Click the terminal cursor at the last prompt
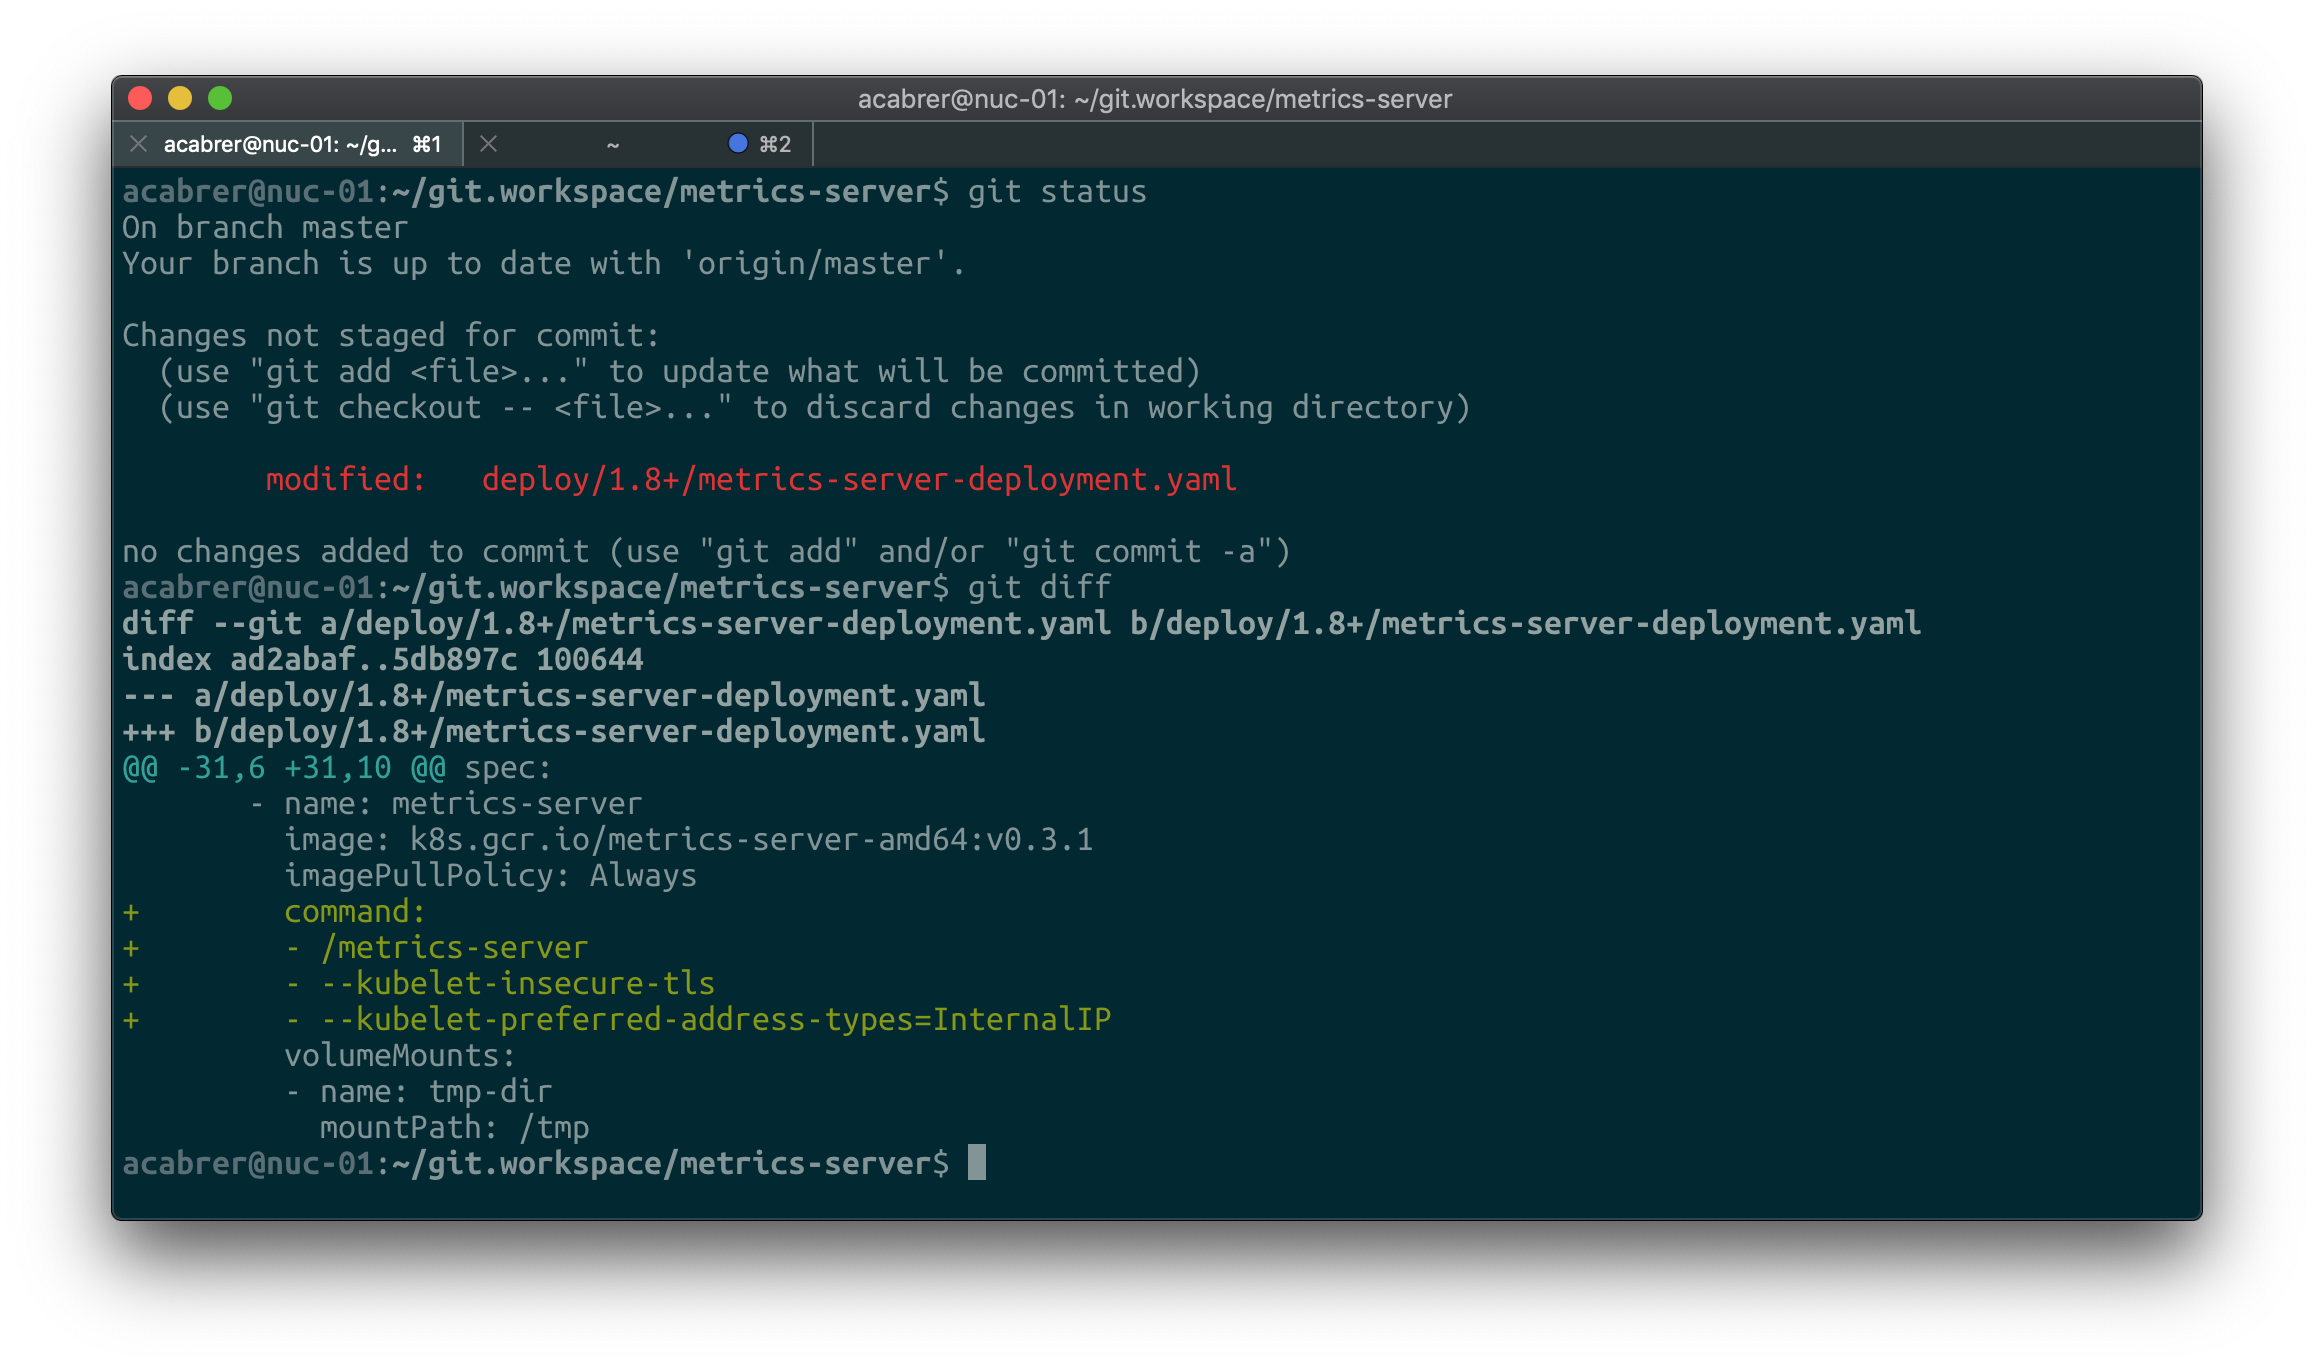2314x1368 pixels. pyautogui.click(x=977, y=1162)
